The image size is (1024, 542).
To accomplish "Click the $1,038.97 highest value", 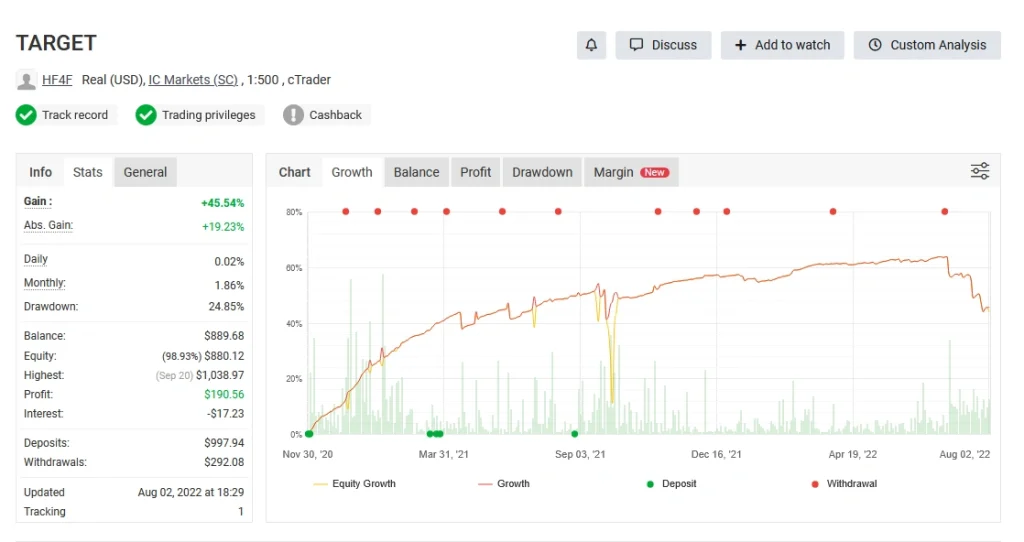I will pos(220,375).
